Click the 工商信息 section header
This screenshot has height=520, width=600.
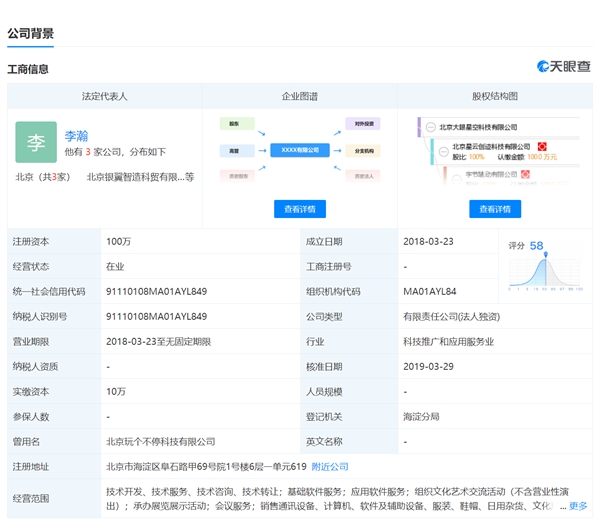point(28,69)
